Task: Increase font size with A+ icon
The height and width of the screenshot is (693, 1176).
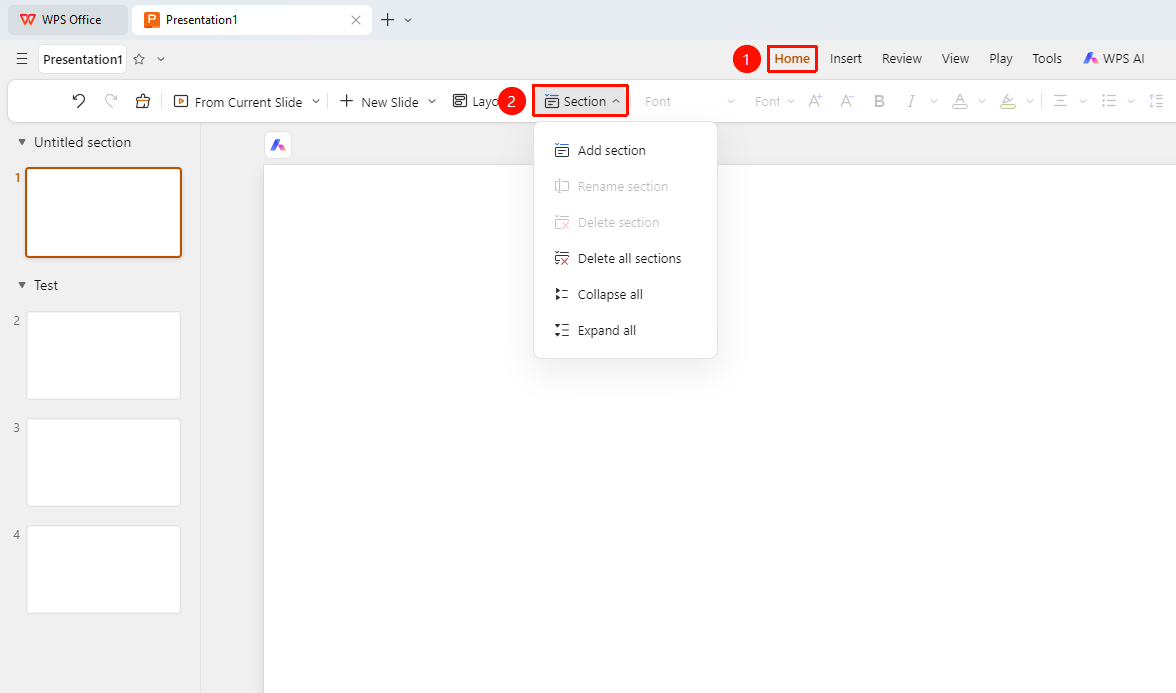Action: tap(815, 101)
